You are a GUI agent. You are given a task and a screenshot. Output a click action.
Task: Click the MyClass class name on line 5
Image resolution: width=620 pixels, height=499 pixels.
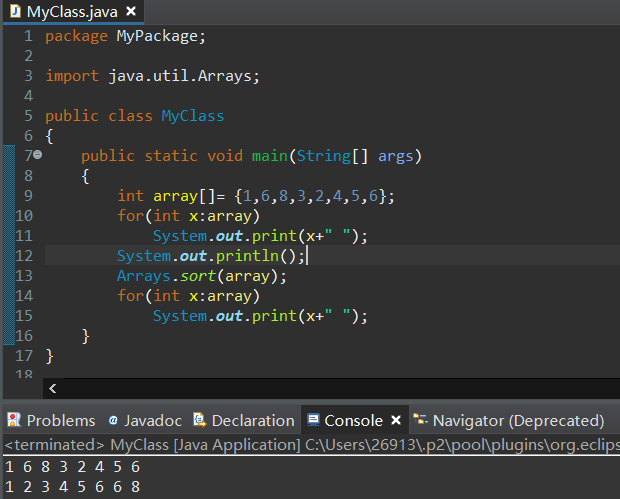(x=193, y=116)
